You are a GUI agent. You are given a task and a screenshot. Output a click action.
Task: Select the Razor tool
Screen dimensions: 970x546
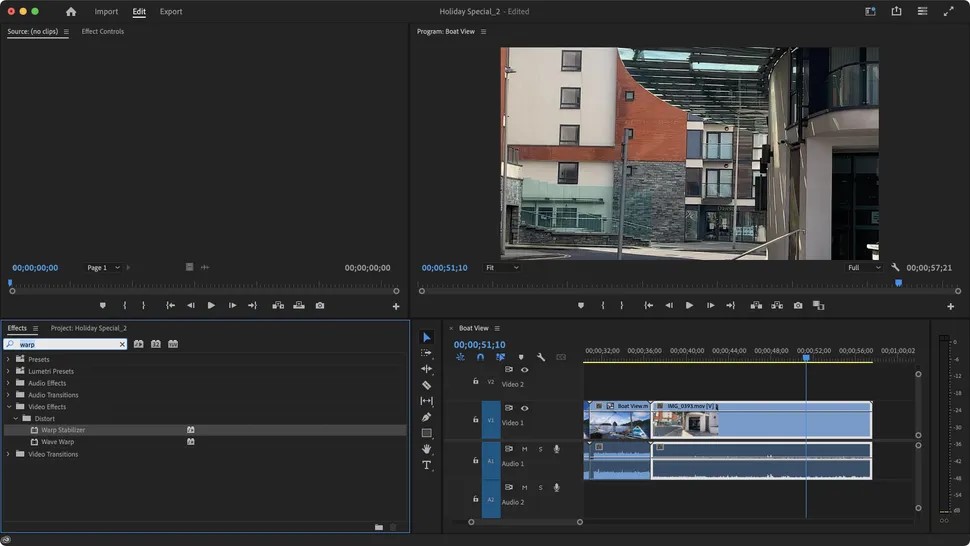point(426,385)
